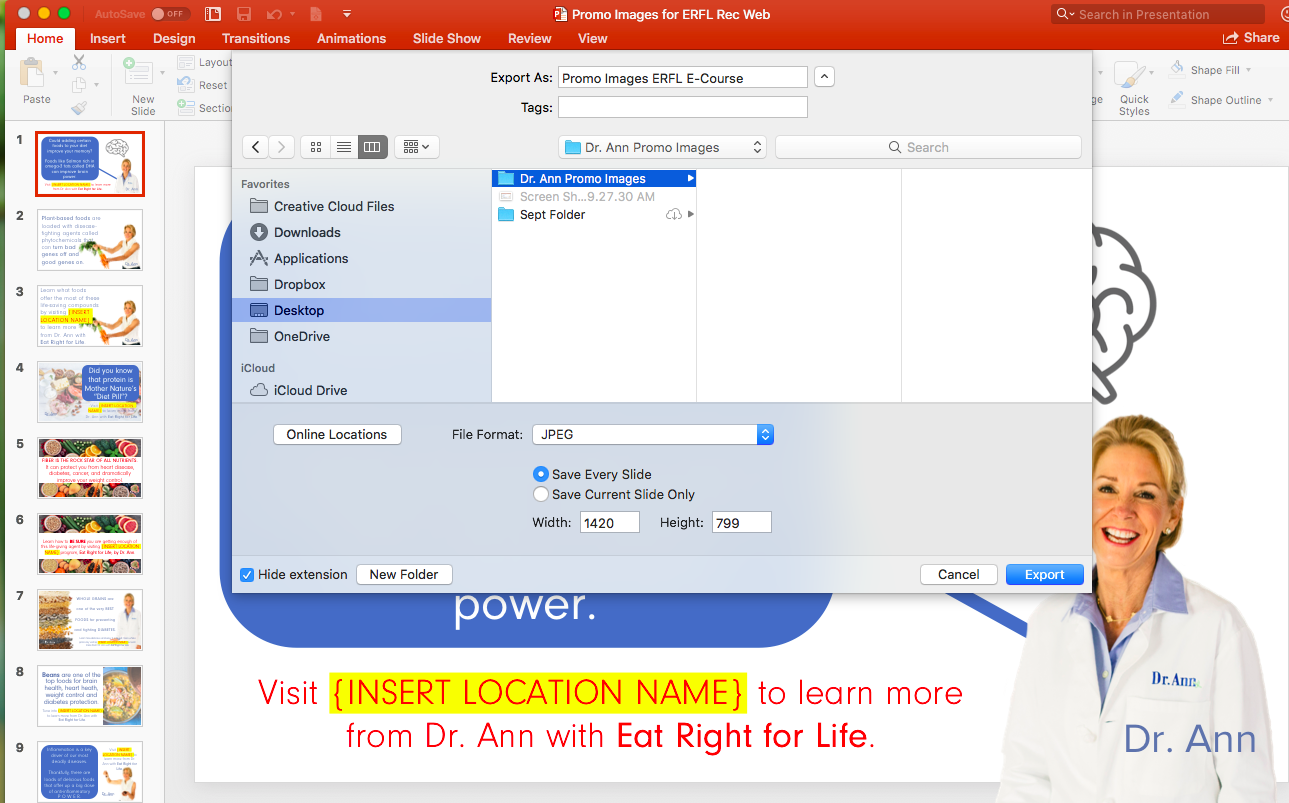Viewport: 1289px width, 803px height.
Task: Click the Paste clipboard icon
Action: (33, 73)
